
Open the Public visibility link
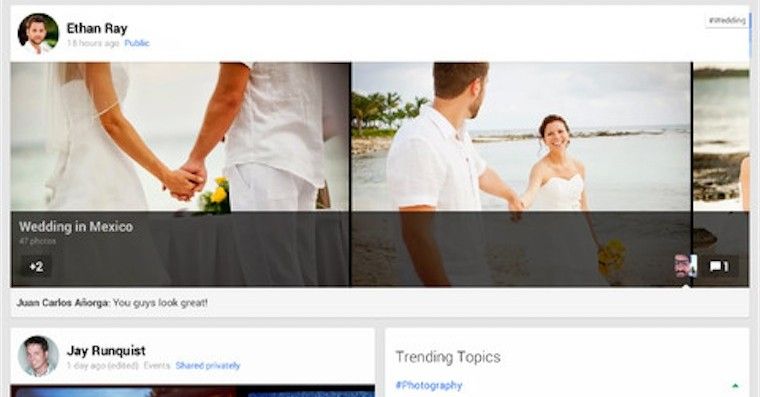(137, 43)
